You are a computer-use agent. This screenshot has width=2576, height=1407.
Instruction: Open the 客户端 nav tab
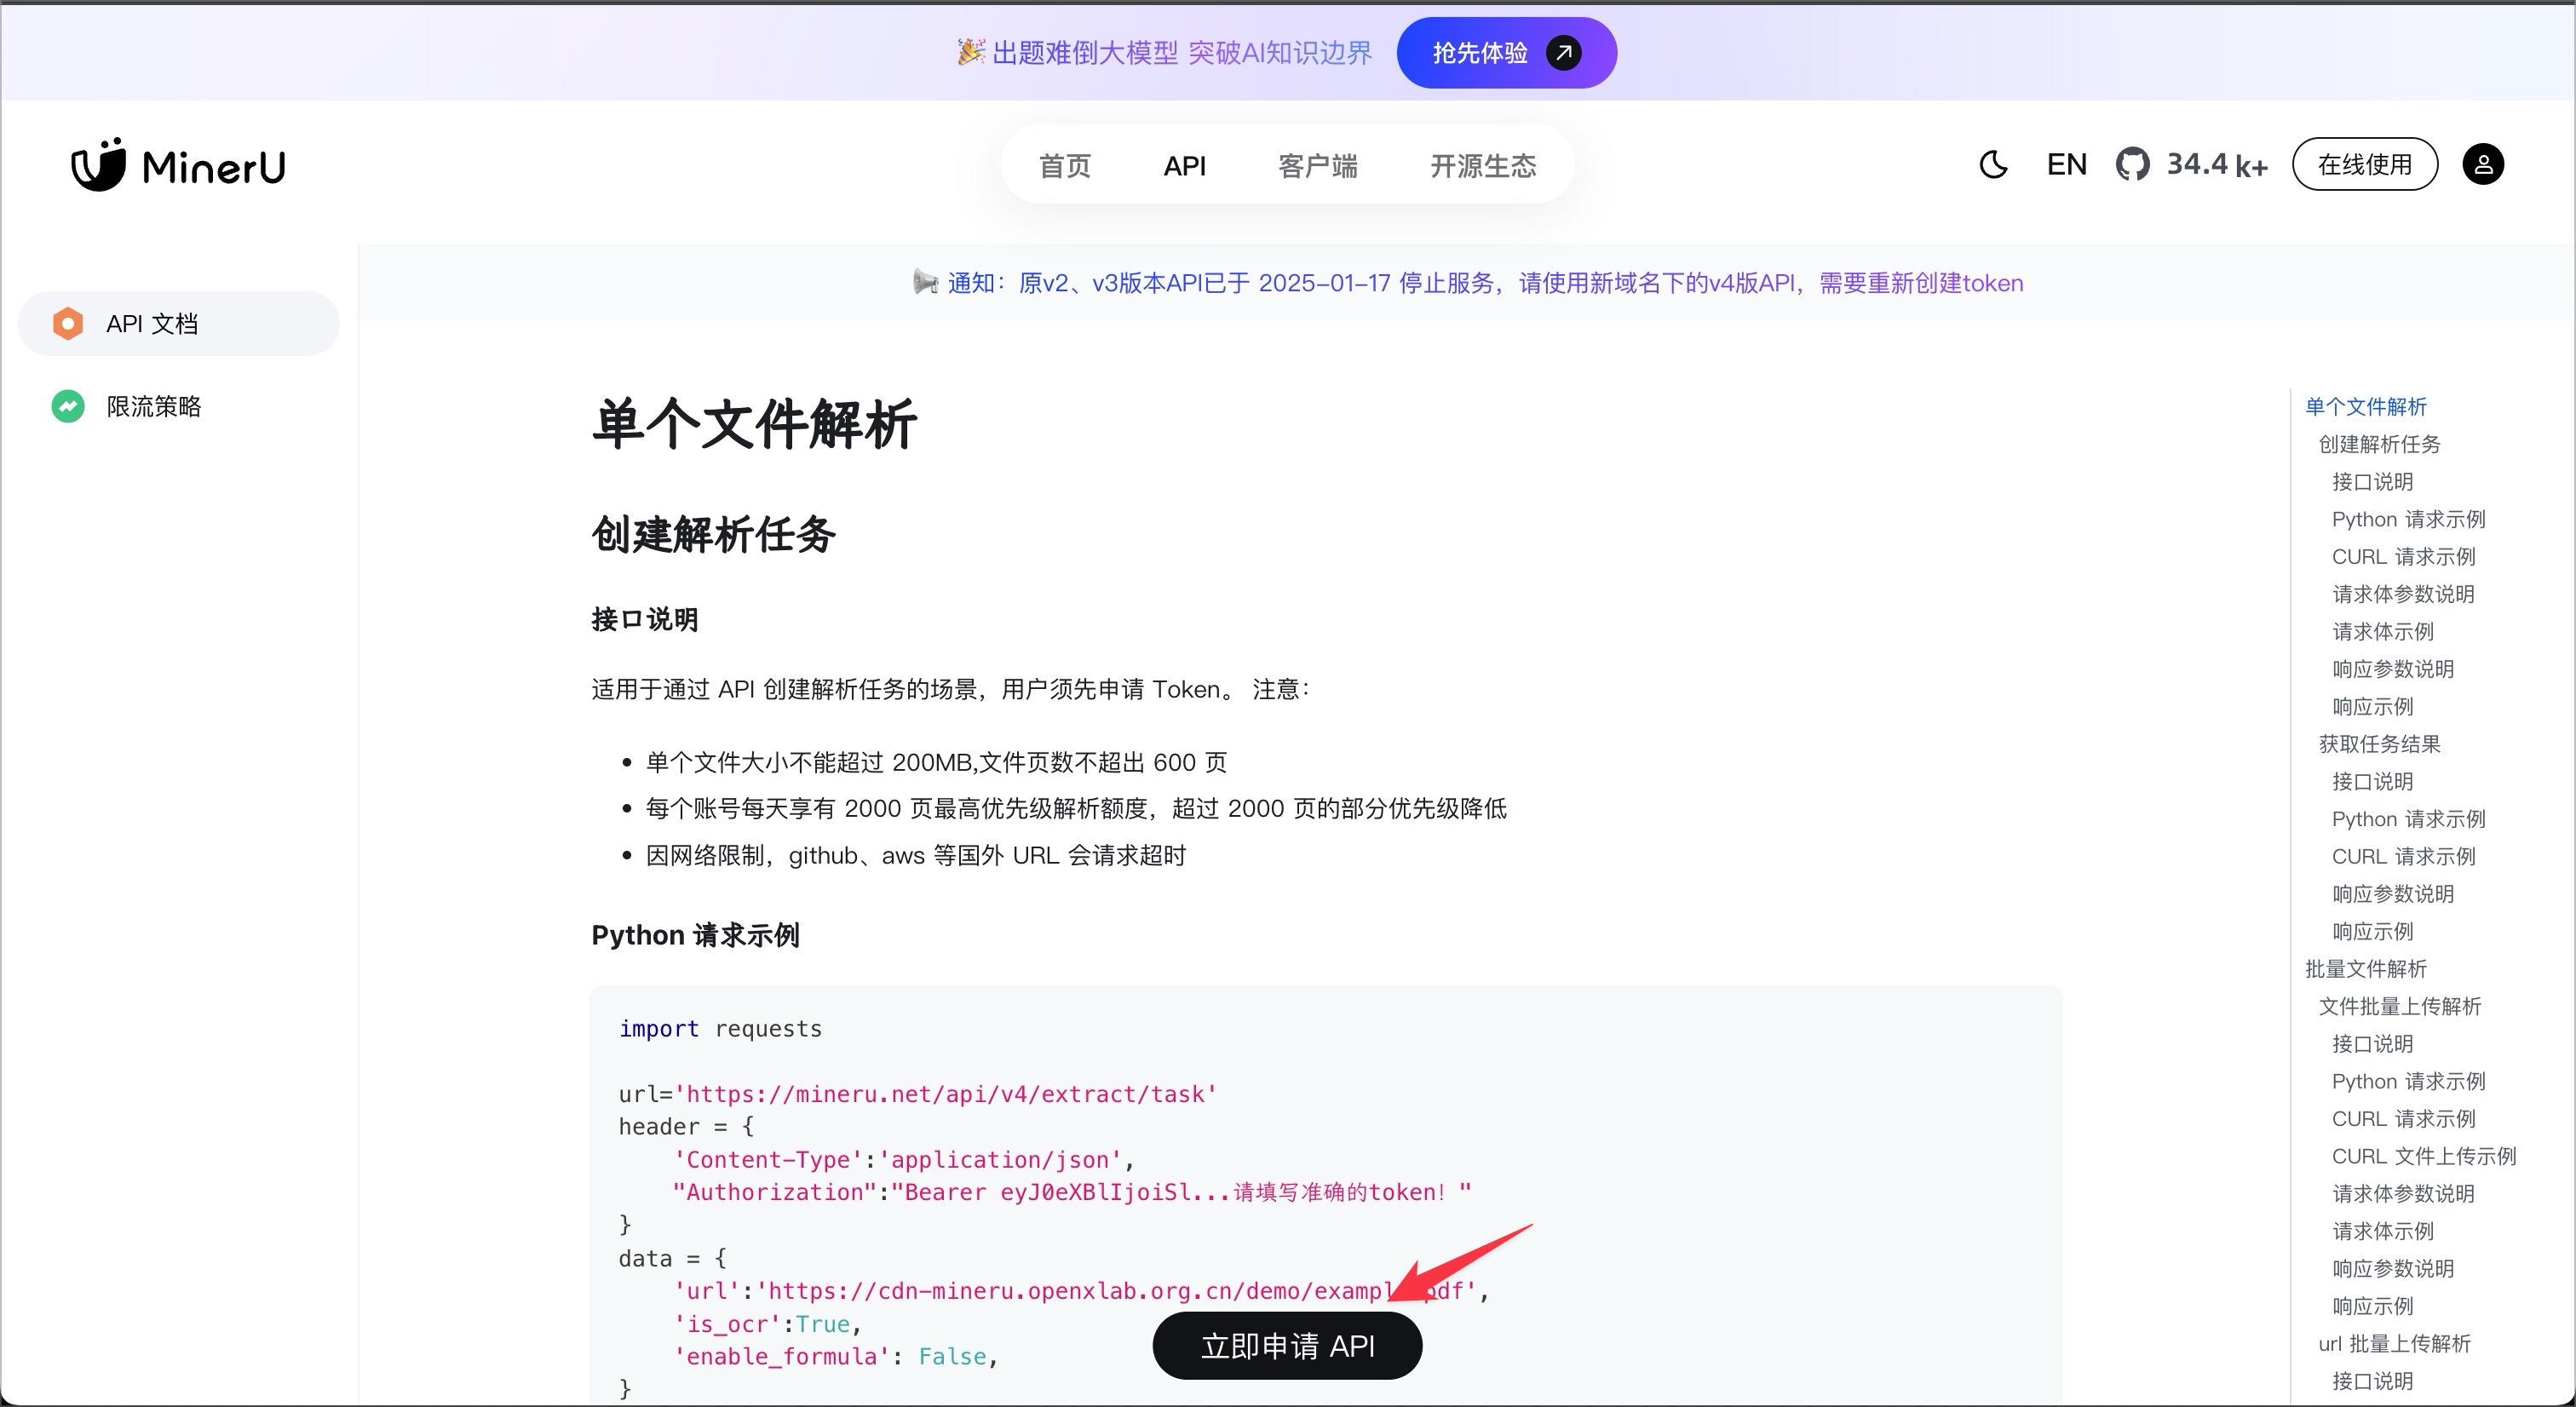coord(1317,166)
